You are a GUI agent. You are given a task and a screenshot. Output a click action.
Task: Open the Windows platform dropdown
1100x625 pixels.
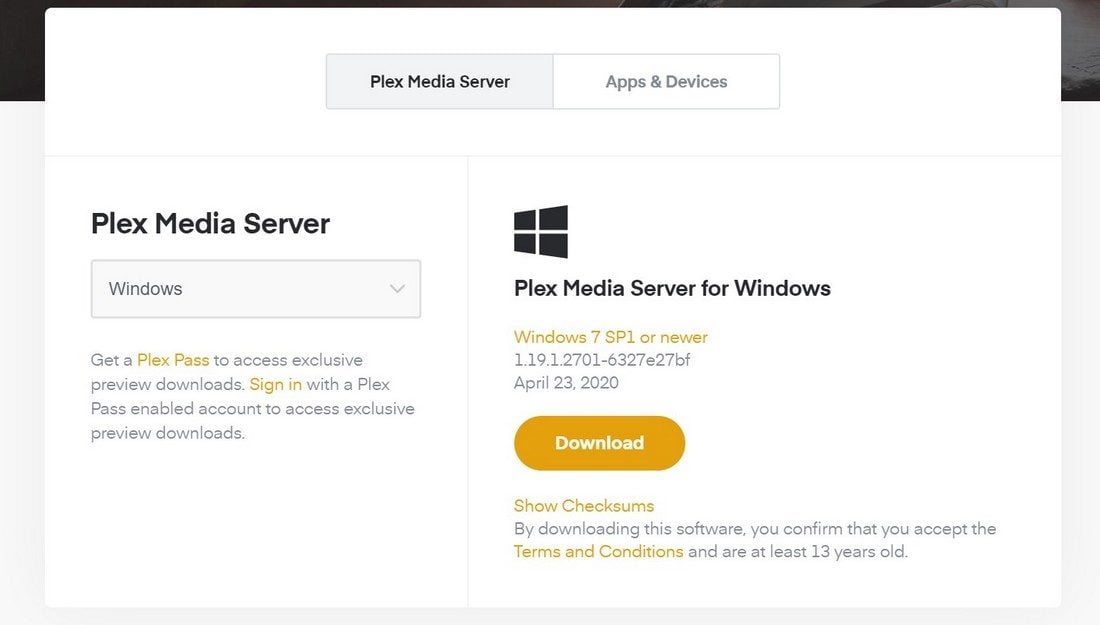click(x=255, y=289)
